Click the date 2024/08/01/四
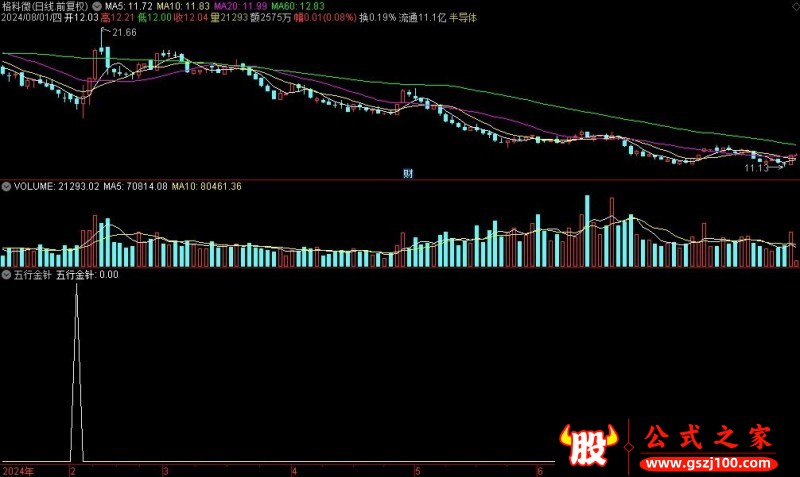 [x=31, y=18]
